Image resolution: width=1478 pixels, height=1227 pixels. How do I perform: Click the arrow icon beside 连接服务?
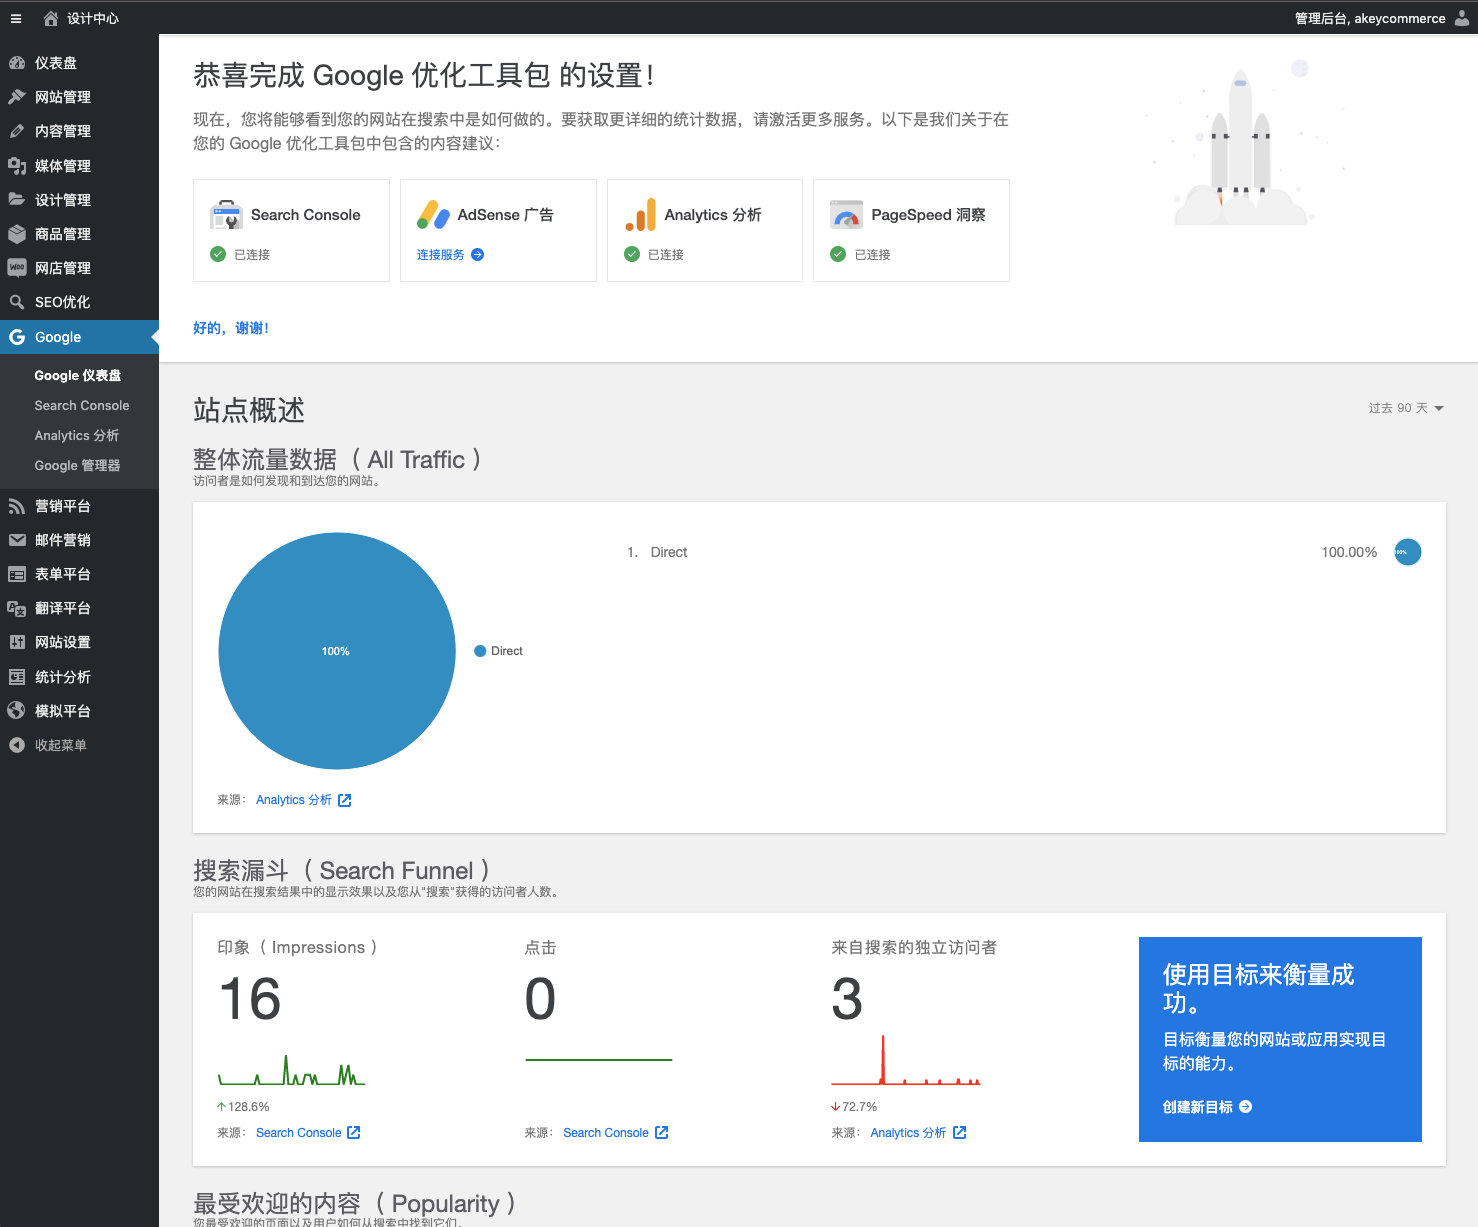click(x=478, y=255)
